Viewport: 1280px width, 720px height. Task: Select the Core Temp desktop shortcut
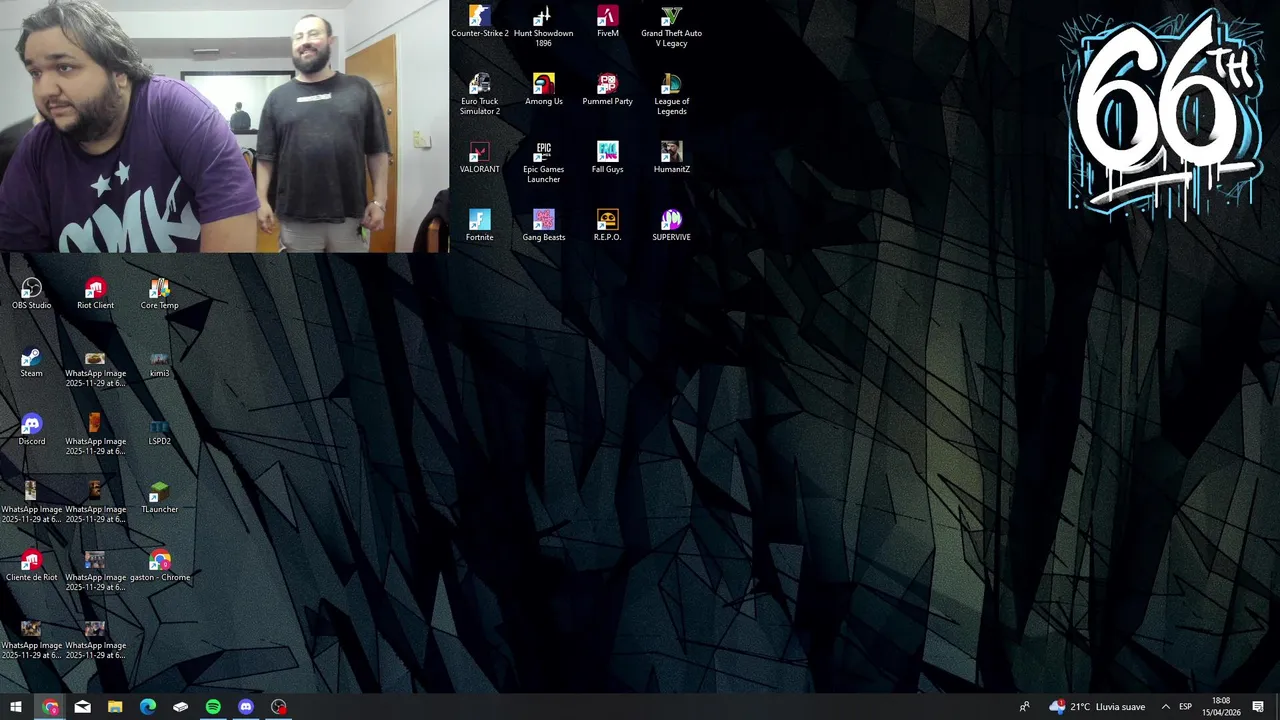coord(160,294)
